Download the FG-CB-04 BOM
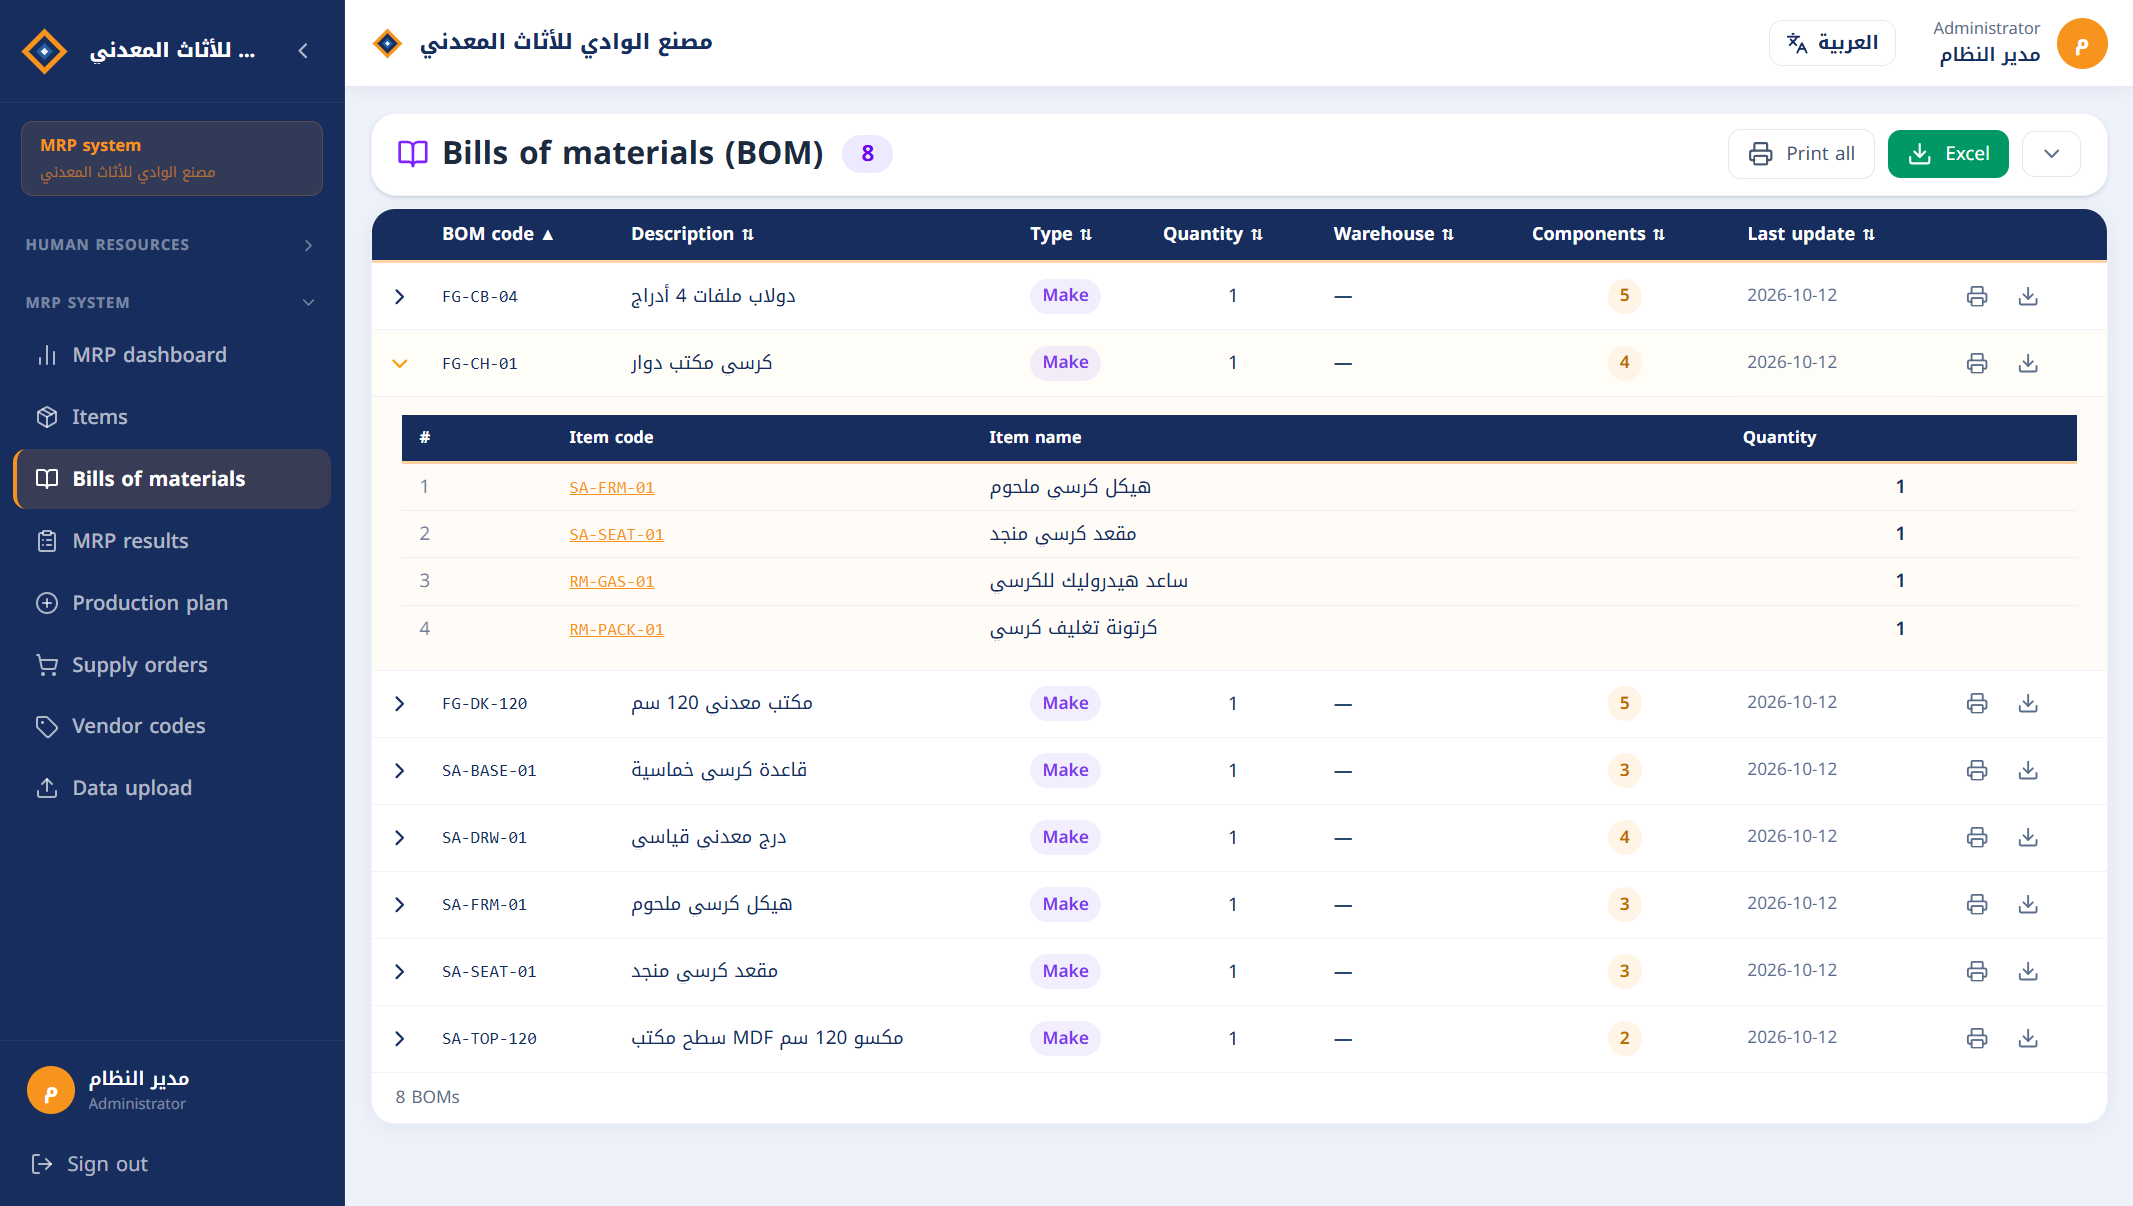 (x=2028, y=296)
